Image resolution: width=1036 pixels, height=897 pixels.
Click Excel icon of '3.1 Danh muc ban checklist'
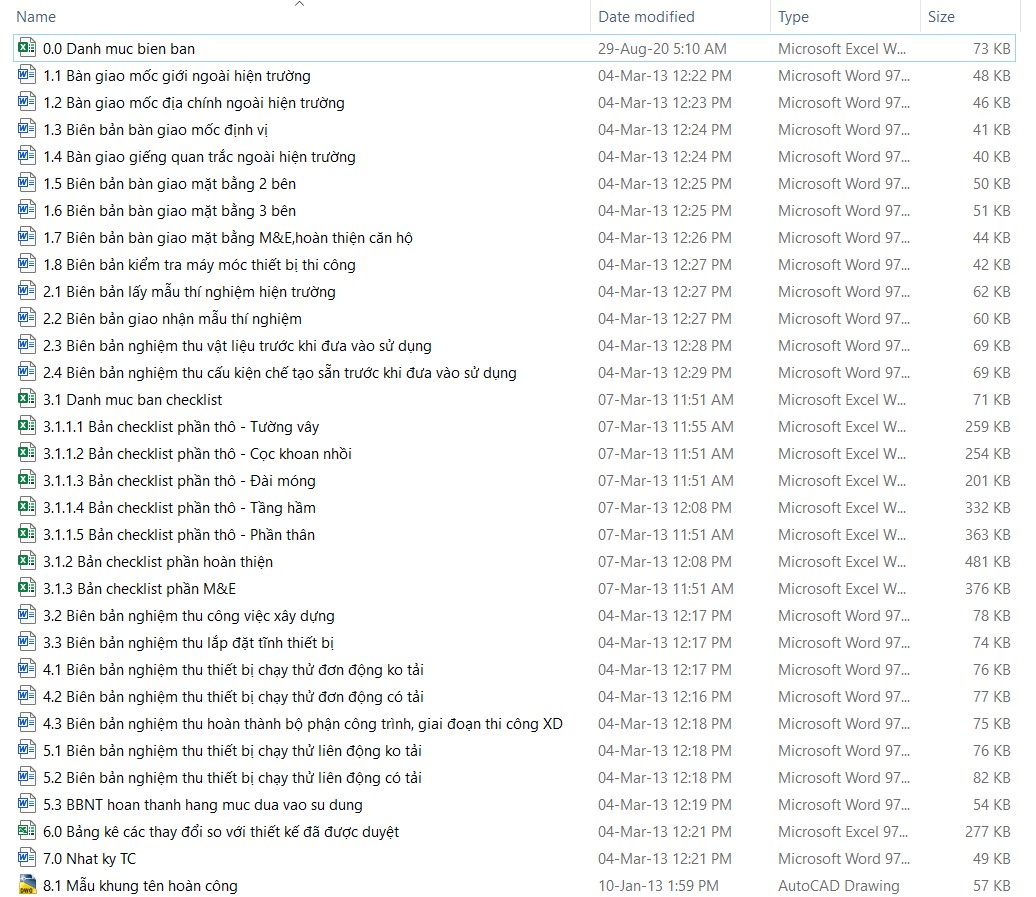27,399
